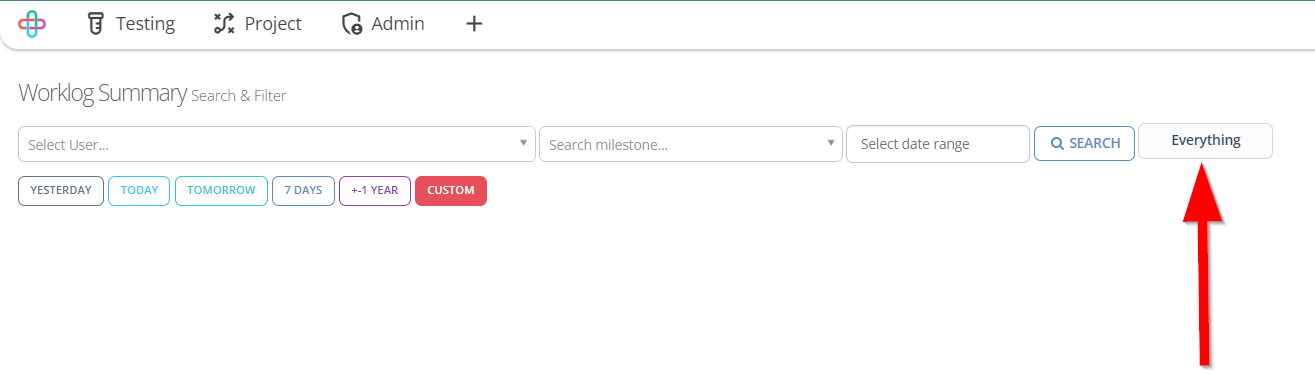The image size is (1315, 375).
Task: Click the magnifier icon in Search button
Action: click(x=1057, y=144)
